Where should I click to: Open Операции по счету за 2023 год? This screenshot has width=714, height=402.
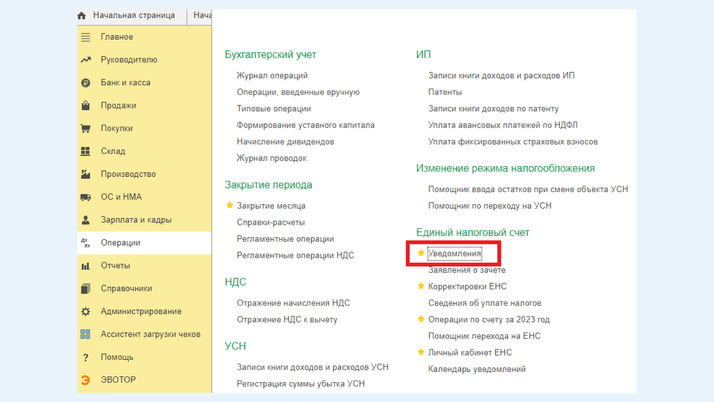[489, 320]
